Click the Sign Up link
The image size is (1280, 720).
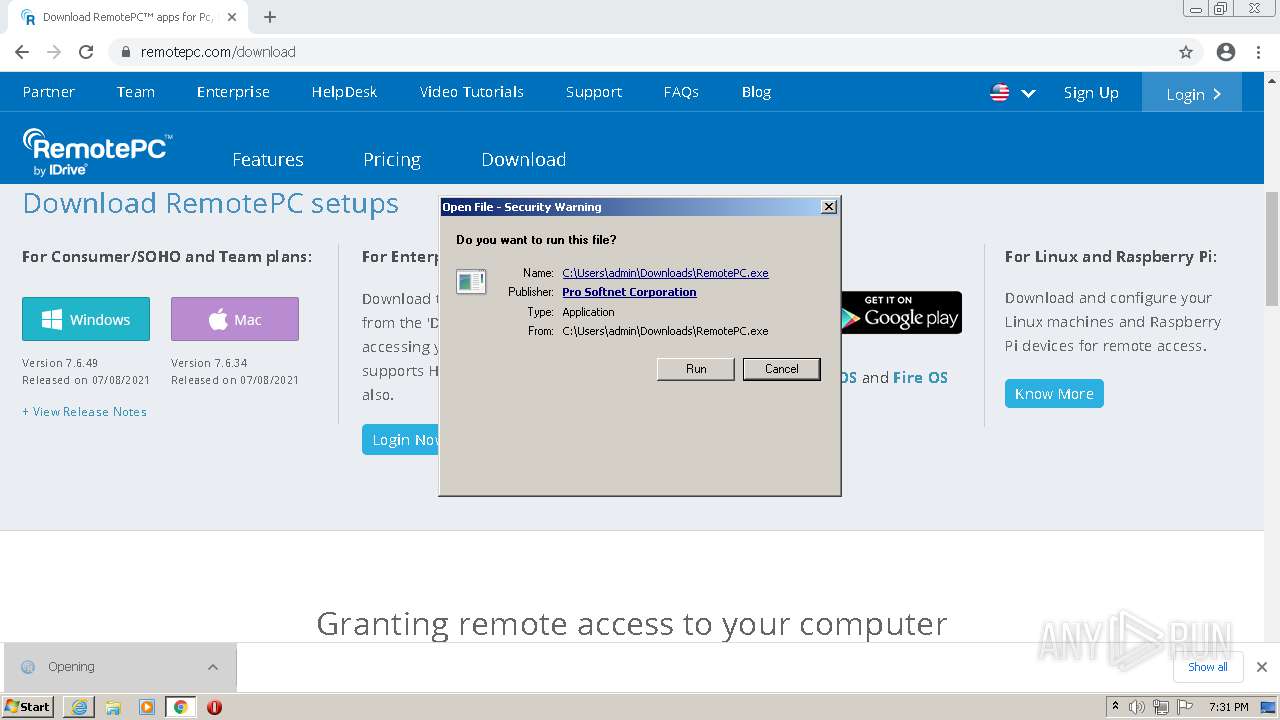pyautogui.click(x=1091, y=93)
